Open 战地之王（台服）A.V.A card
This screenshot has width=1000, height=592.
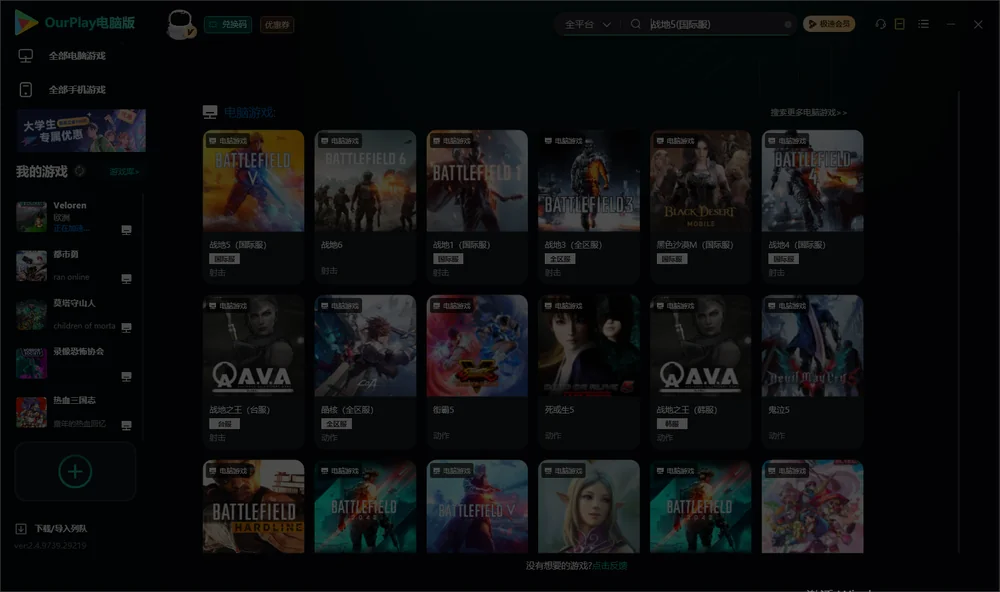pos(253,371)
